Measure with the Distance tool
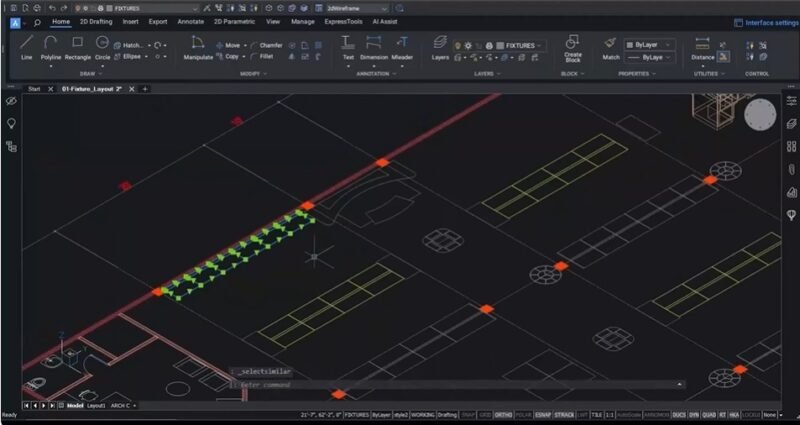This screenshot has height=425, width=800. coord(703,48)
